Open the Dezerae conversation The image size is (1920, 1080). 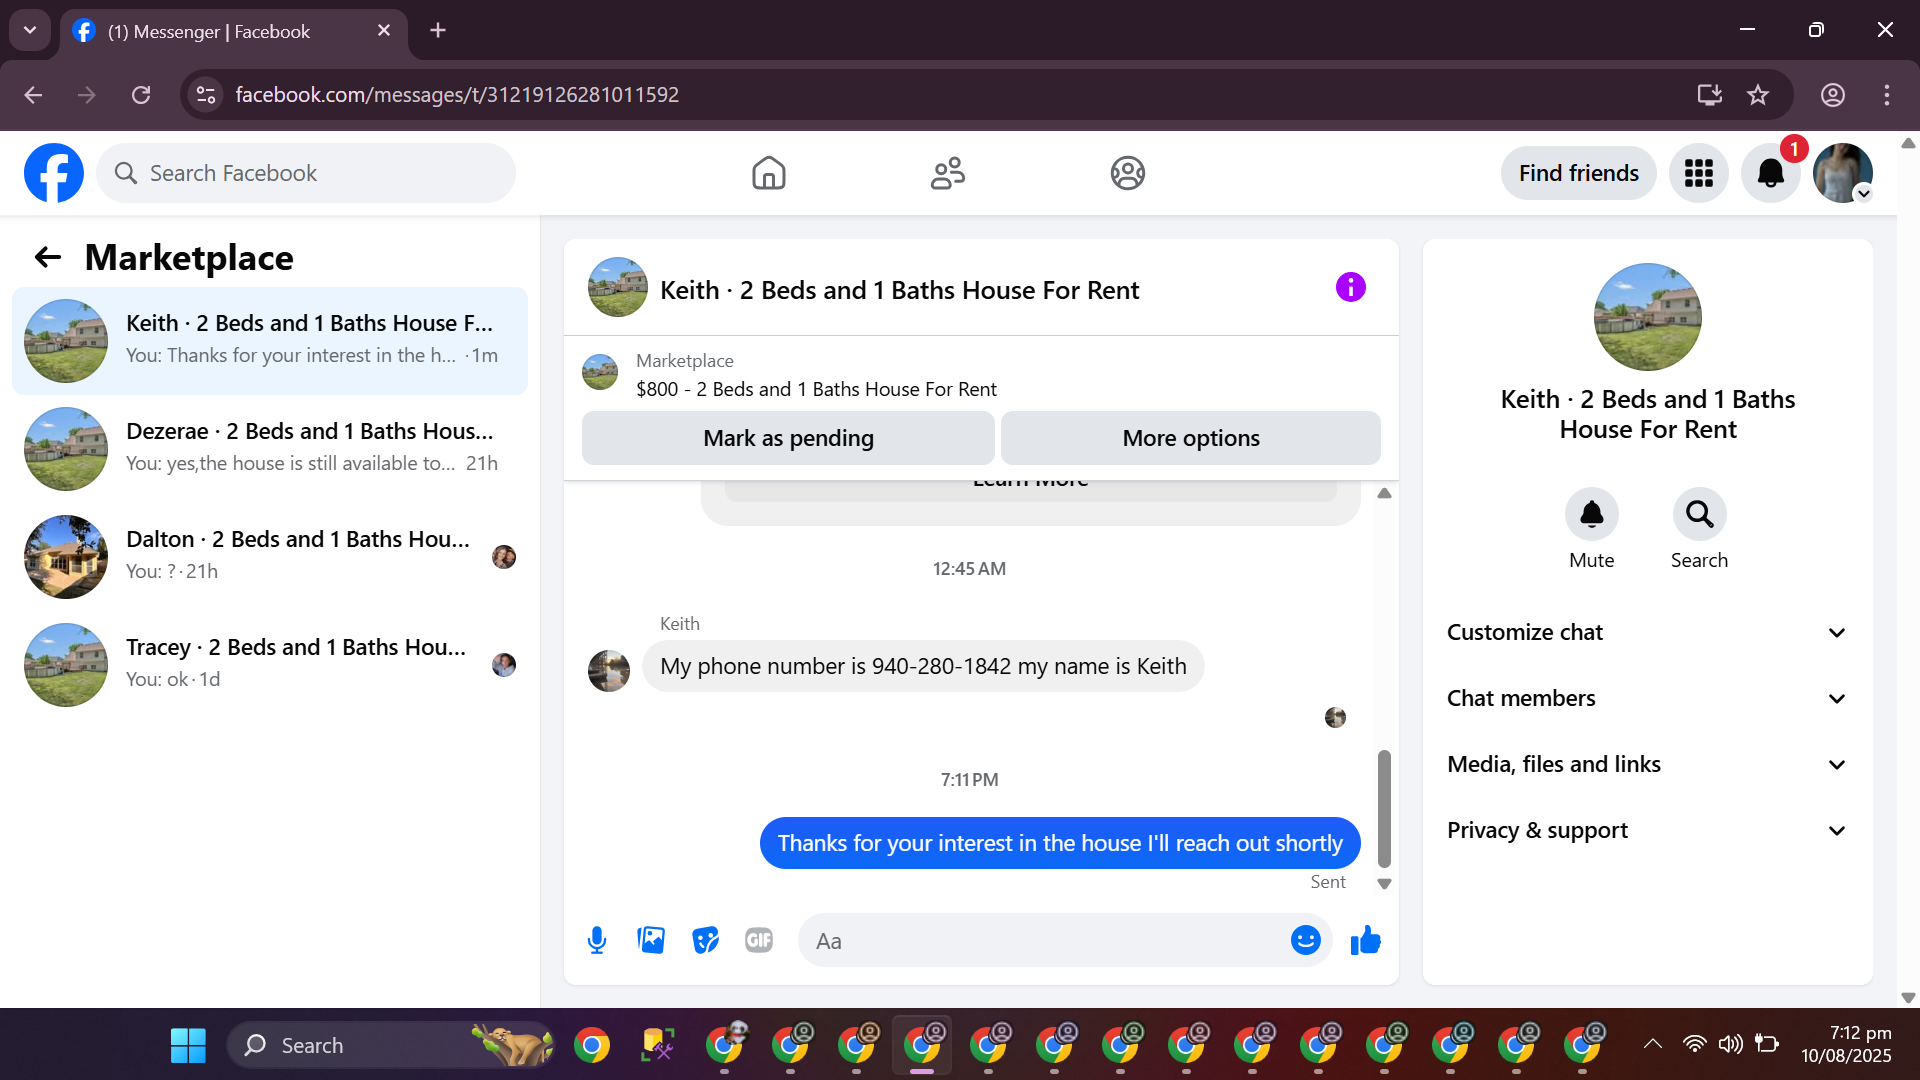tap(270, 447)
